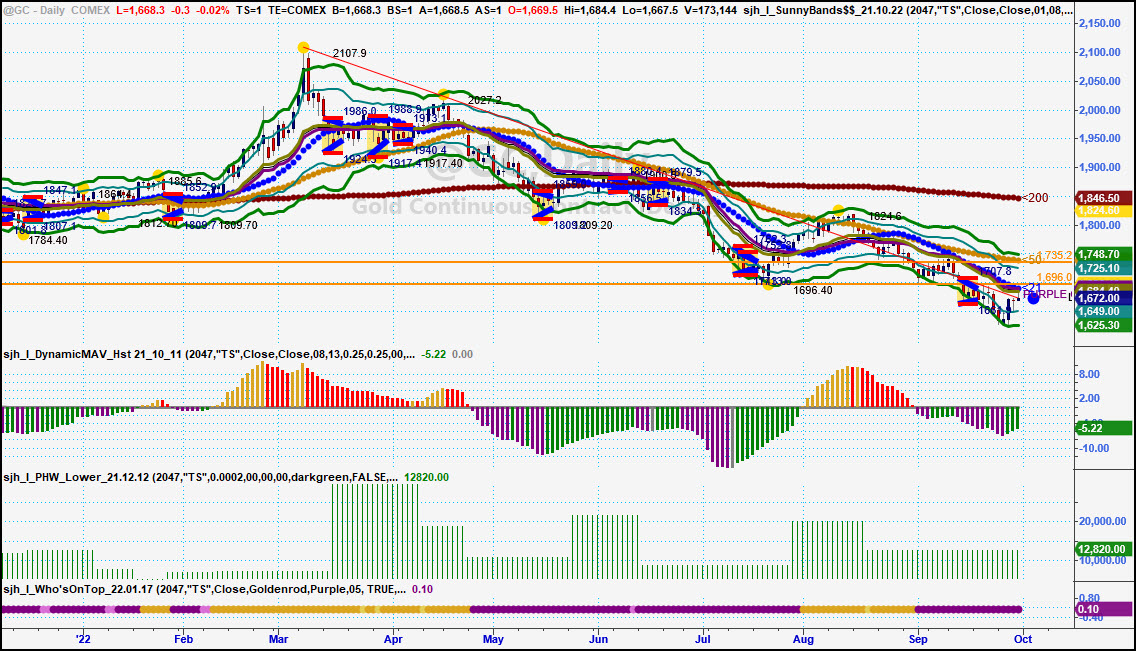Click the 1,900.00 price axis label
Viewport: 1136px width, 651px height.
pos(1099,167)
